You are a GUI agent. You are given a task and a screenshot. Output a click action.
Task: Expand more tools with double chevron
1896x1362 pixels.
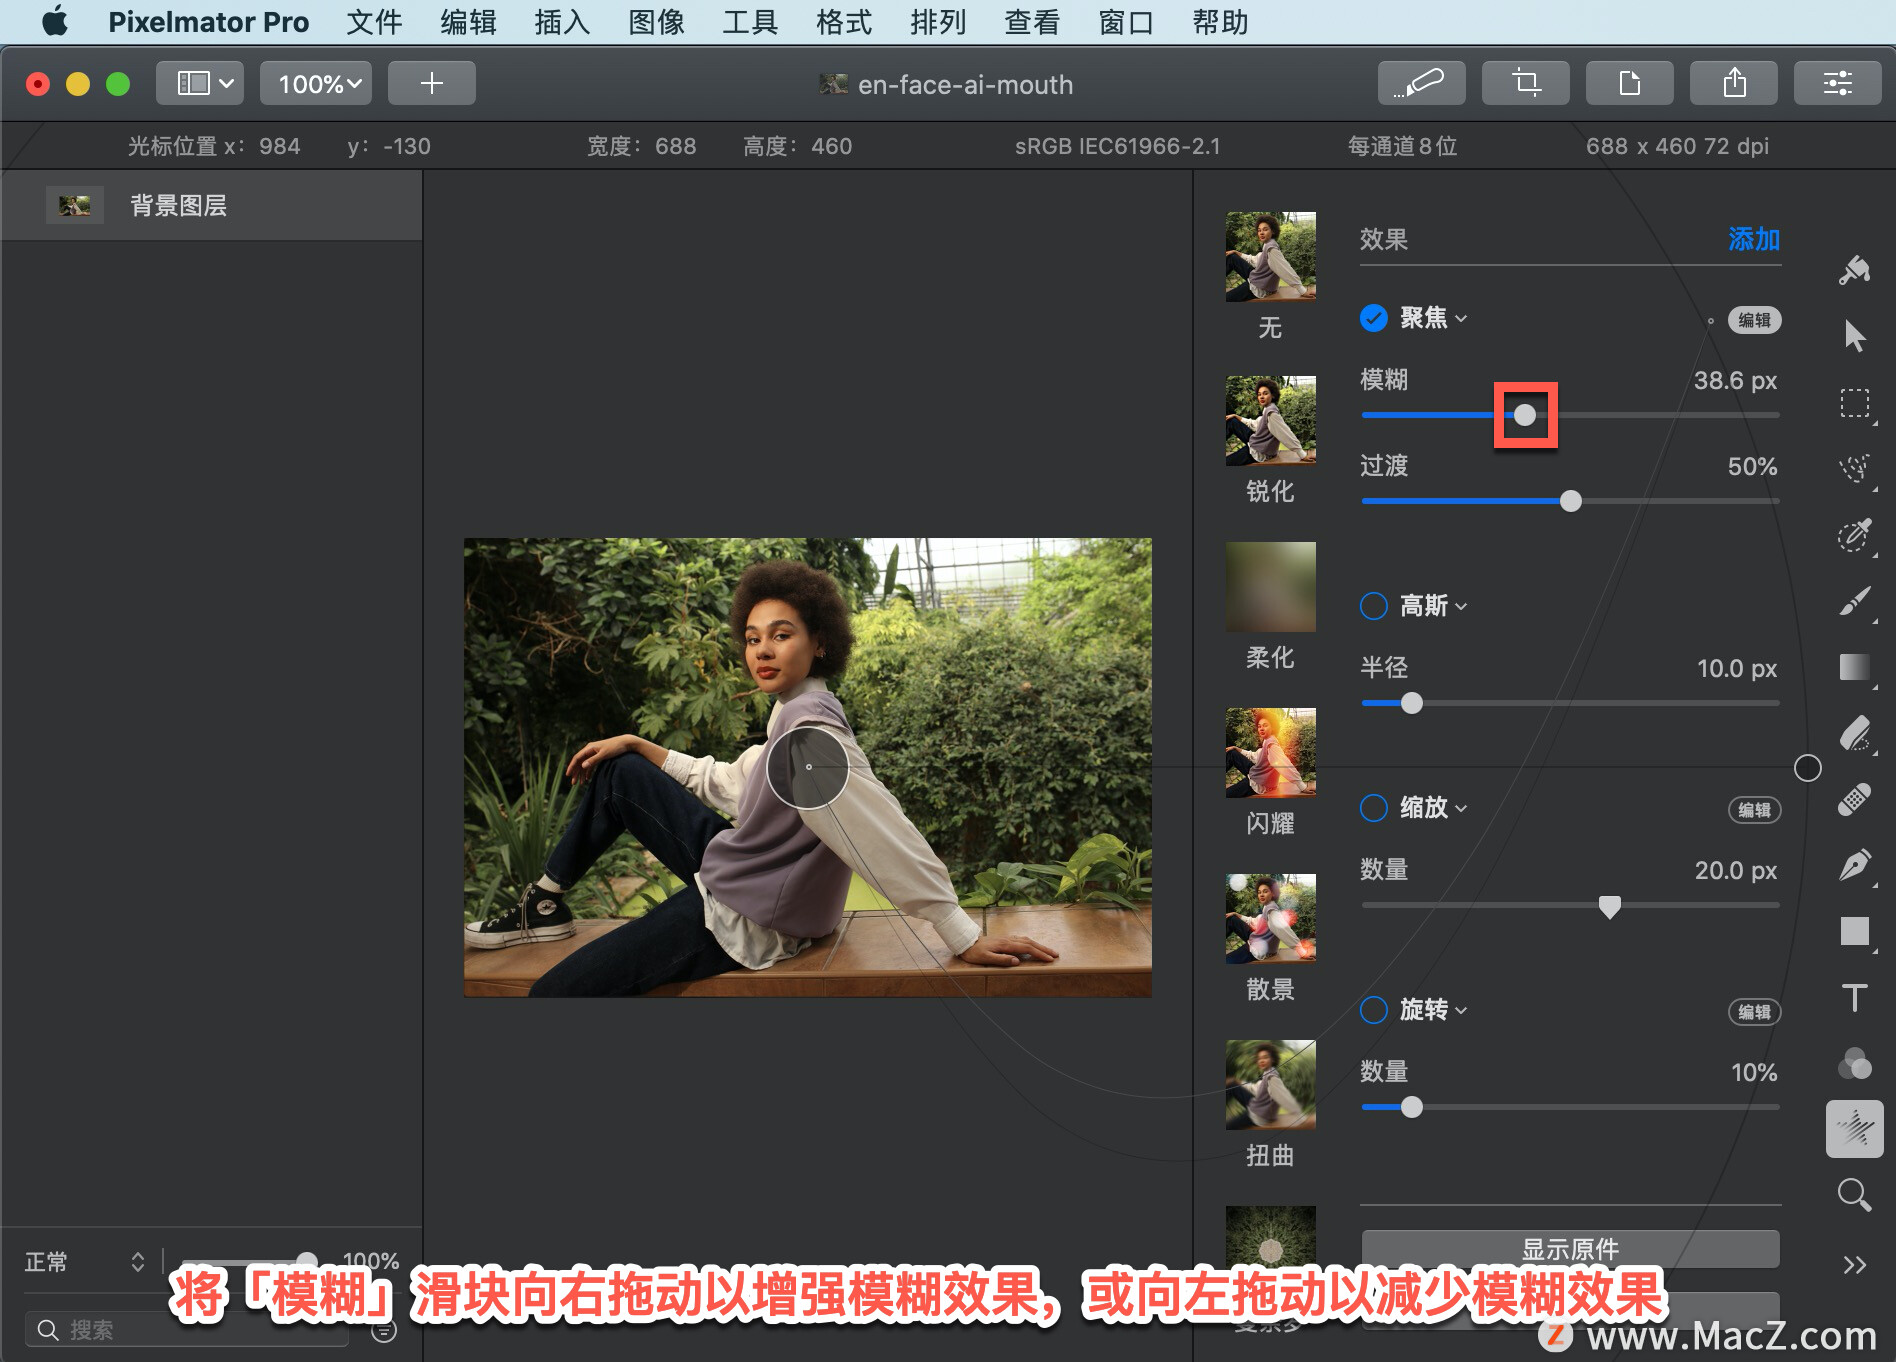[1855, 1265]
